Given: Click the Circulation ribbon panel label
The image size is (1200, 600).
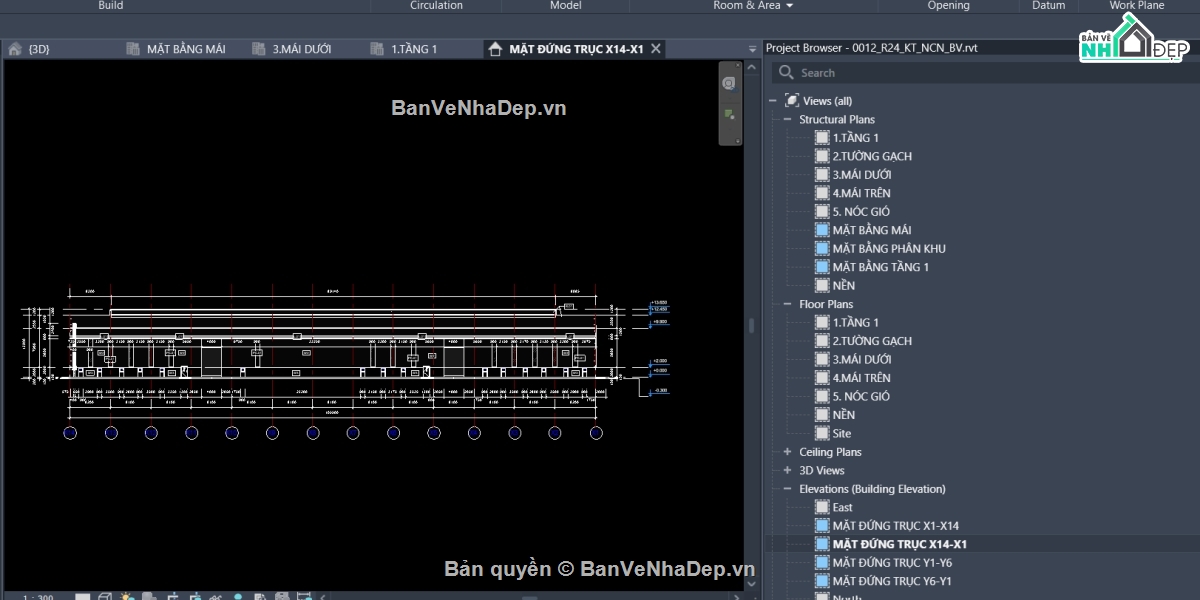Looking at the screenshot, I should pyautogui.click(x=436, y=6).
